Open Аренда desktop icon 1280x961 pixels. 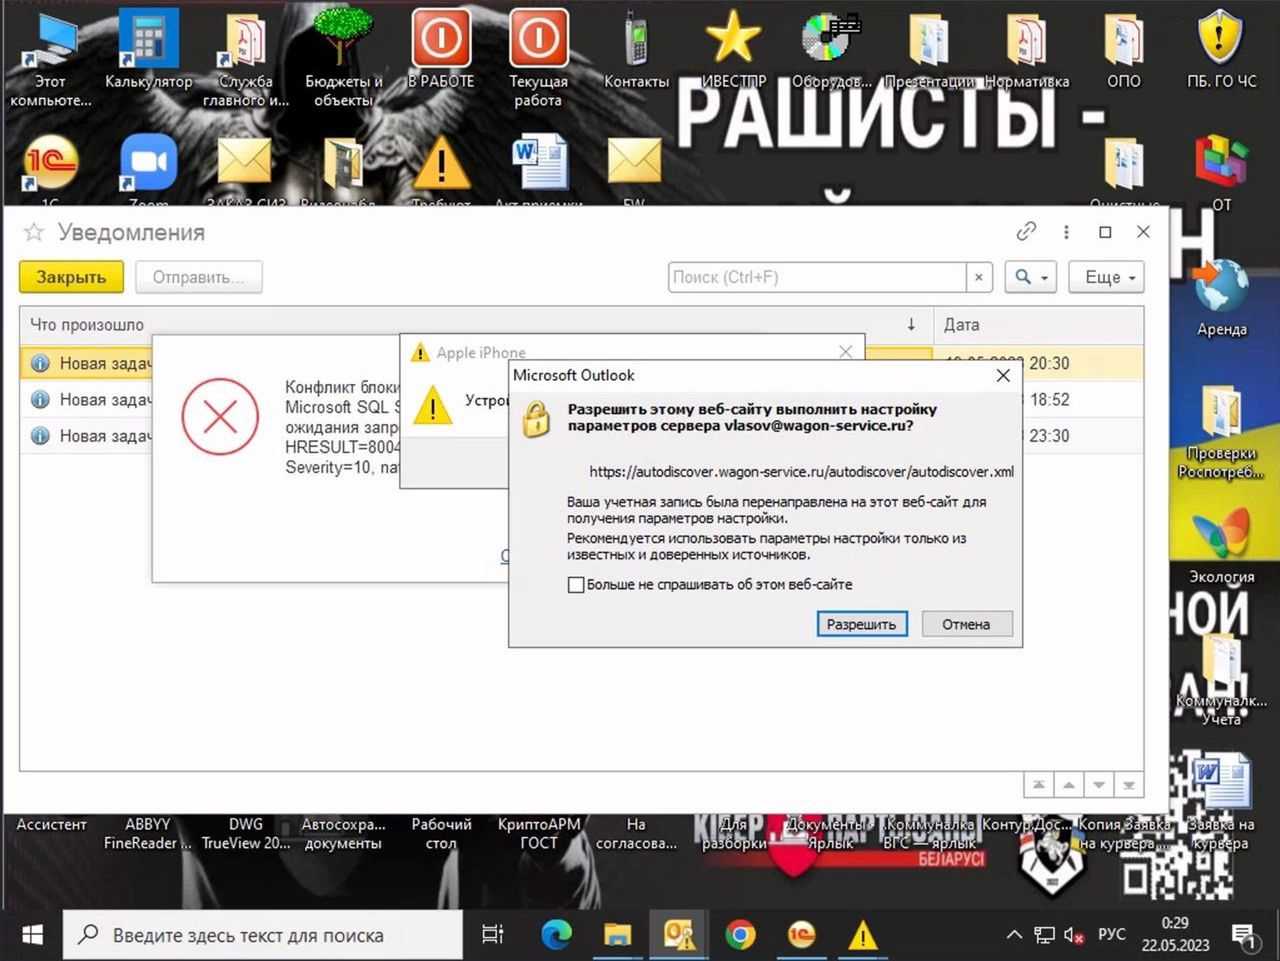(x=1221, y=298)
